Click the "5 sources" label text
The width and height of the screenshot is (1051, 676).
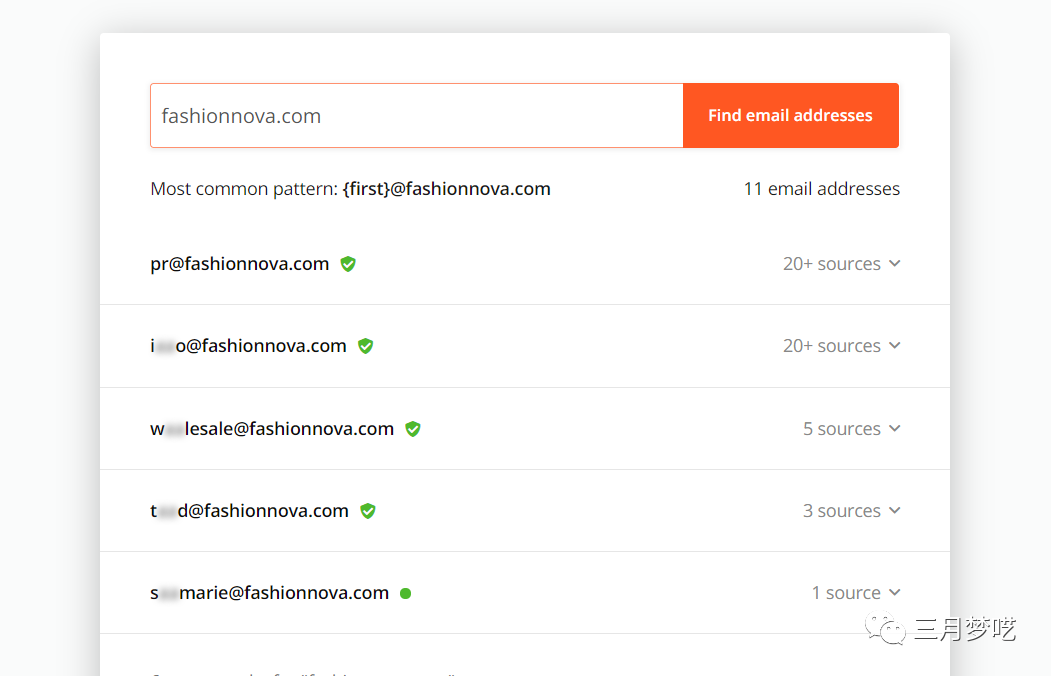point(841,429)
